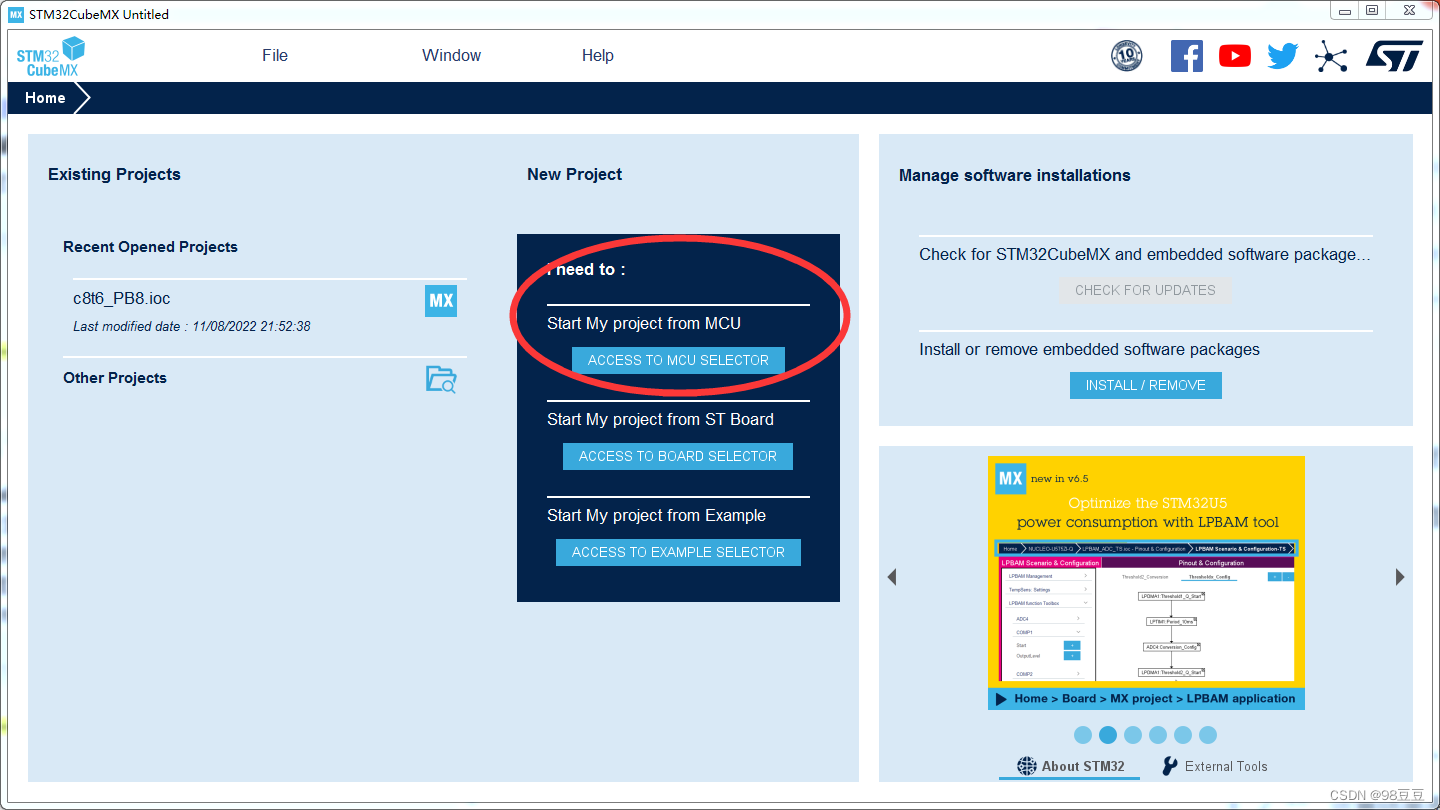Viewport: 1440px width, 810px height.
Task: Click ACCESS TO BOARD SELECTOR button
Action: coord(678,456)
